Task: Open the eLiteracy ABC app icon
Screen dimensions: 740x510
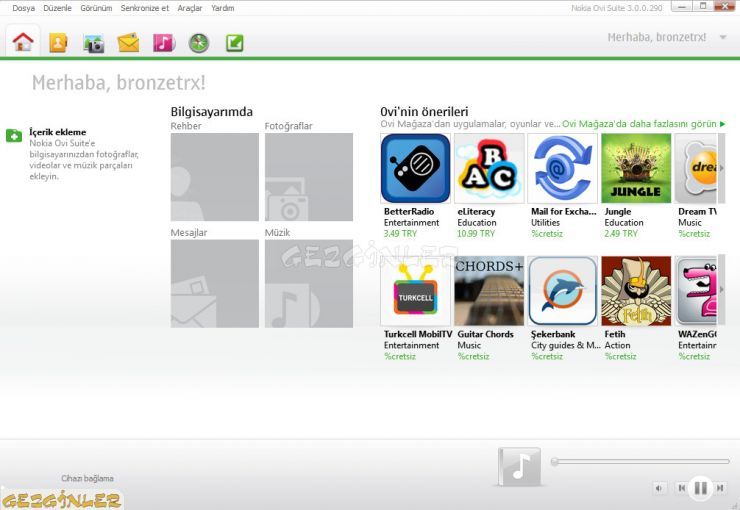Action: (x=489, y=168)
